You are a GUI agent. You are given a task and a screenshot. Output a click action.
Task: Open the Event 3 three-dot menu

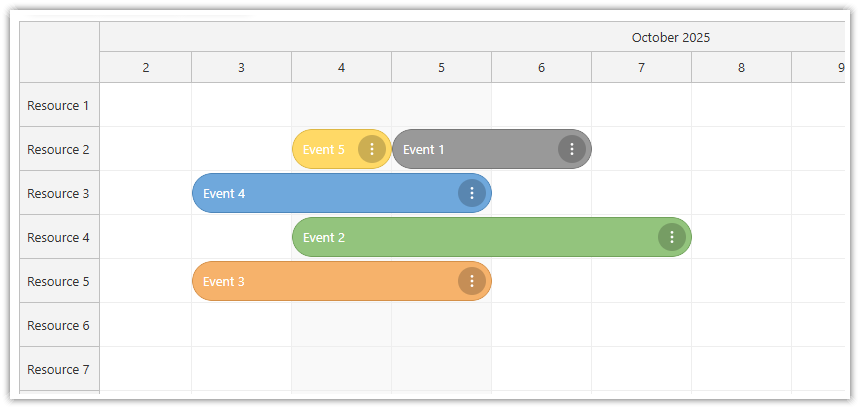pos(472,281)
